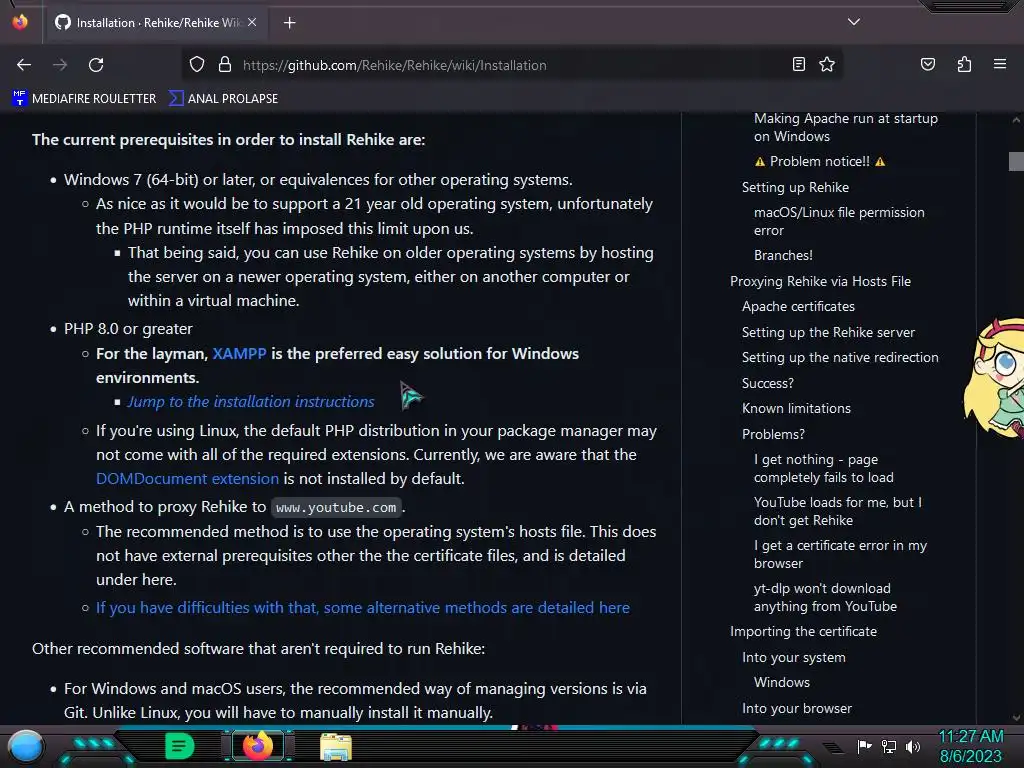Go to macOS/Linux file permission error
The image size is (1024, 768).
(839, 221)
